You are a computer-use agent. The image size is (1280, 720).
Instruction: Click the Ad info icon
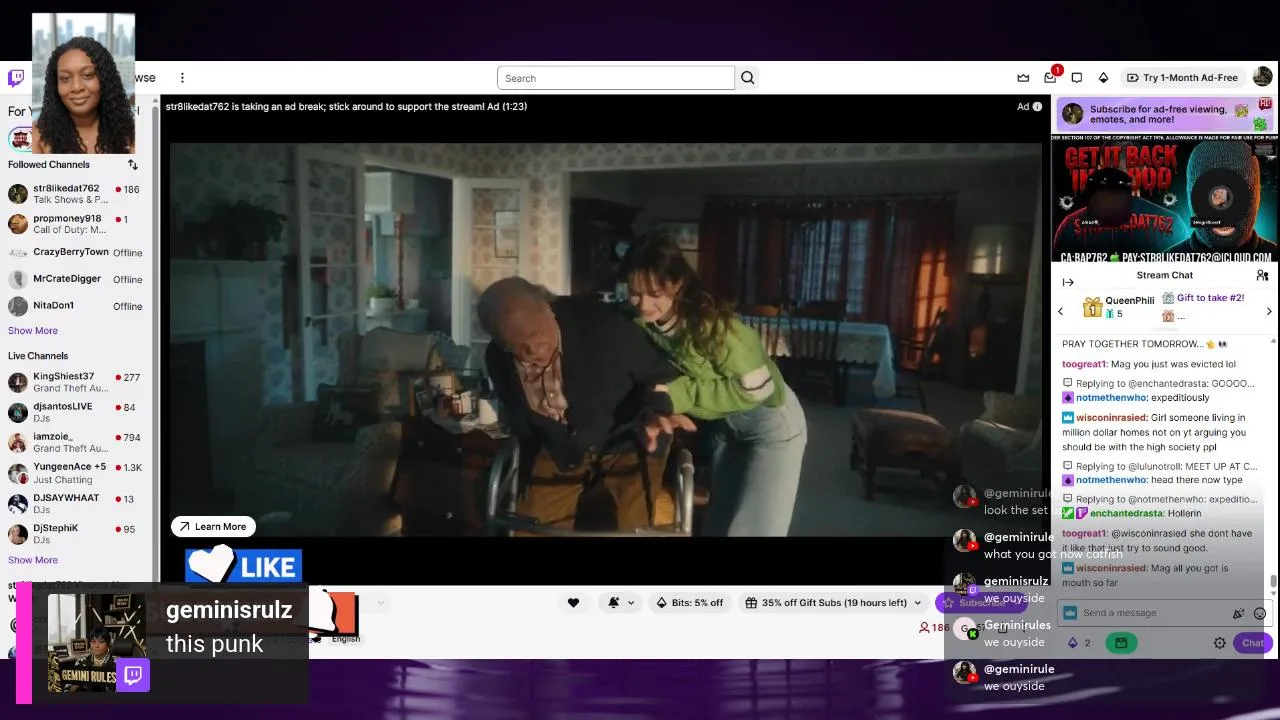point(1037,107)
